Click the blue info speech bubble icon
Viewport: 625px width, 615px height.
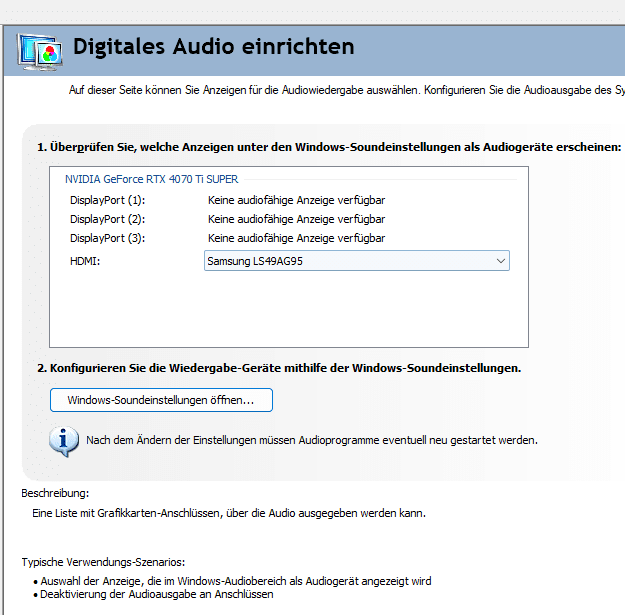click(64, 441)
